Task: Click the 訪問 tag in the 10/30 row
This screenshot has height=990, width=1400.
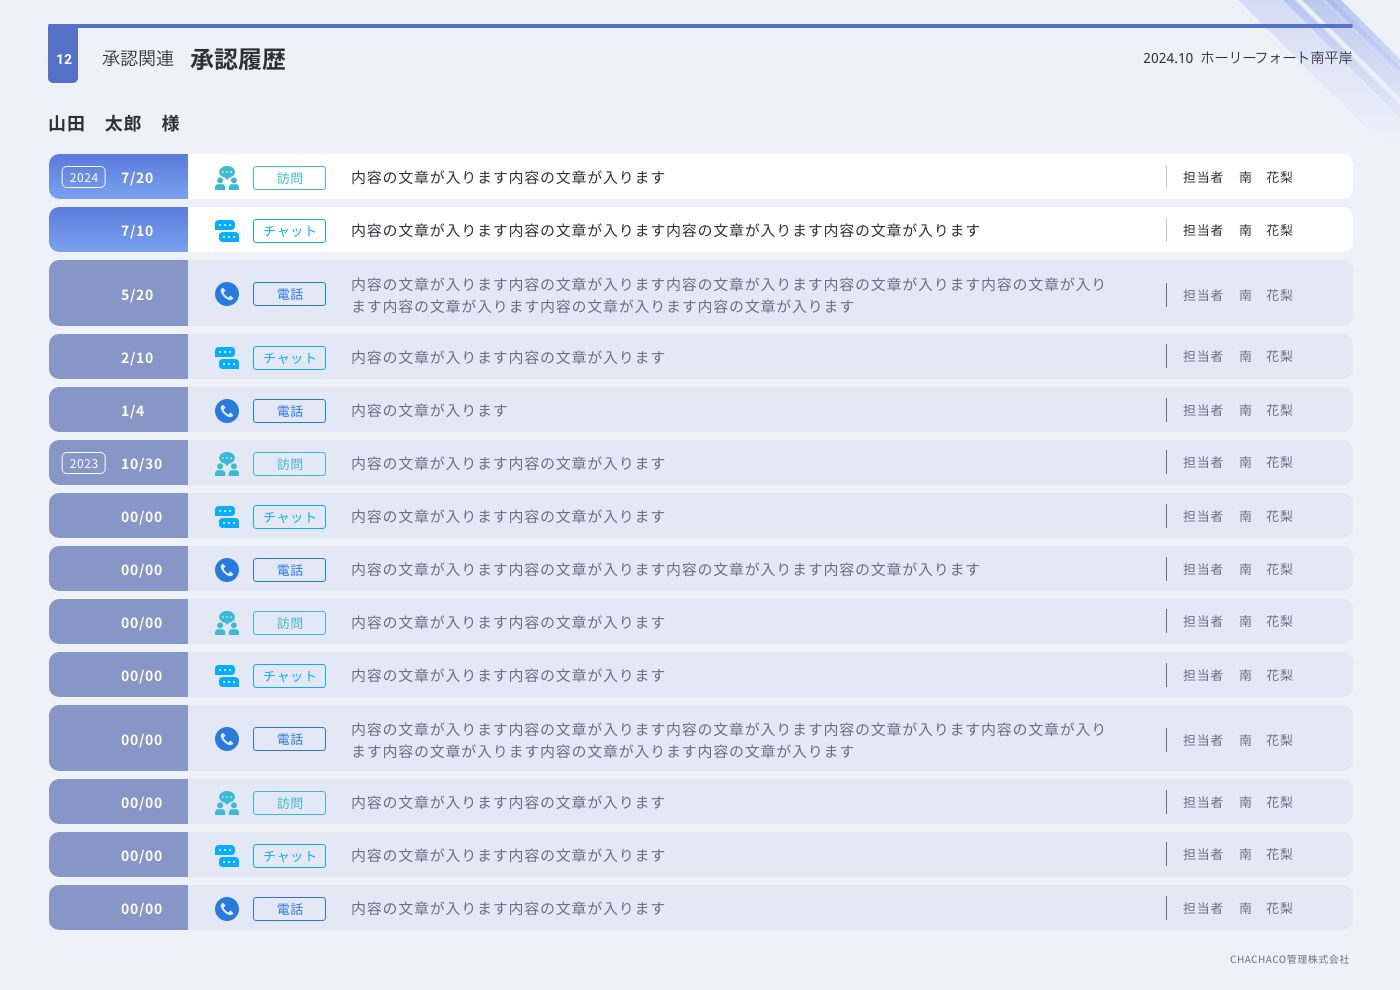Action: pos(289,464)
